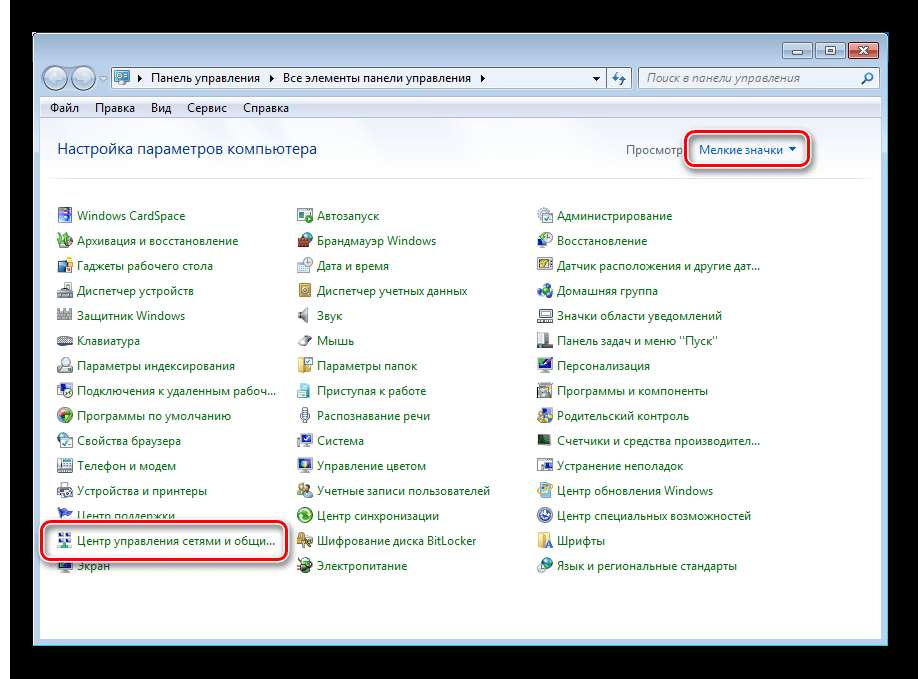
Task: Click the Автозапуск icon
Action: tap(305, 216)
